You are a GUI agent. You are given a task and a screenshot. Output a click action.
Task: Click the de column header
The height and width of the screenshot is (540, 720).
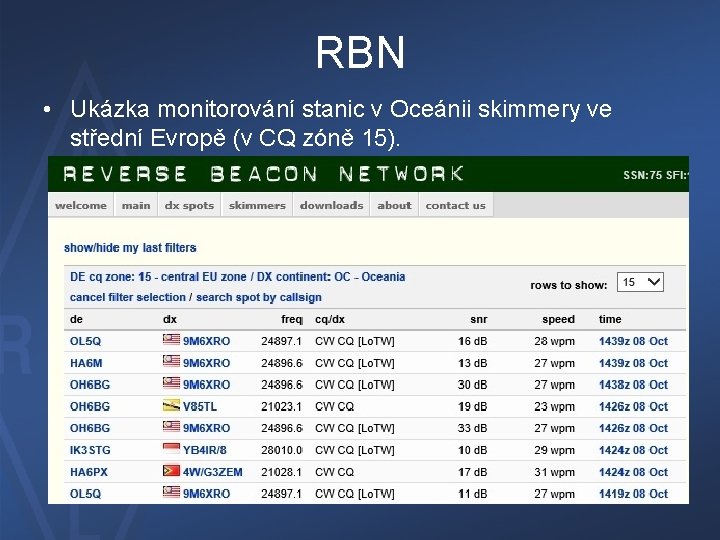point(76,319)
